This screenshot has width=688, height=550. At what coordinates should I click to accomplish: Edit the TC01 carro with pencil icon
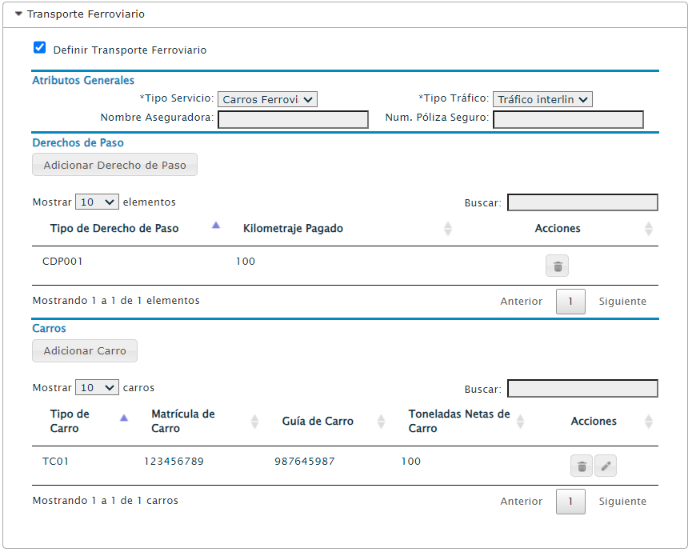(606, 466)
